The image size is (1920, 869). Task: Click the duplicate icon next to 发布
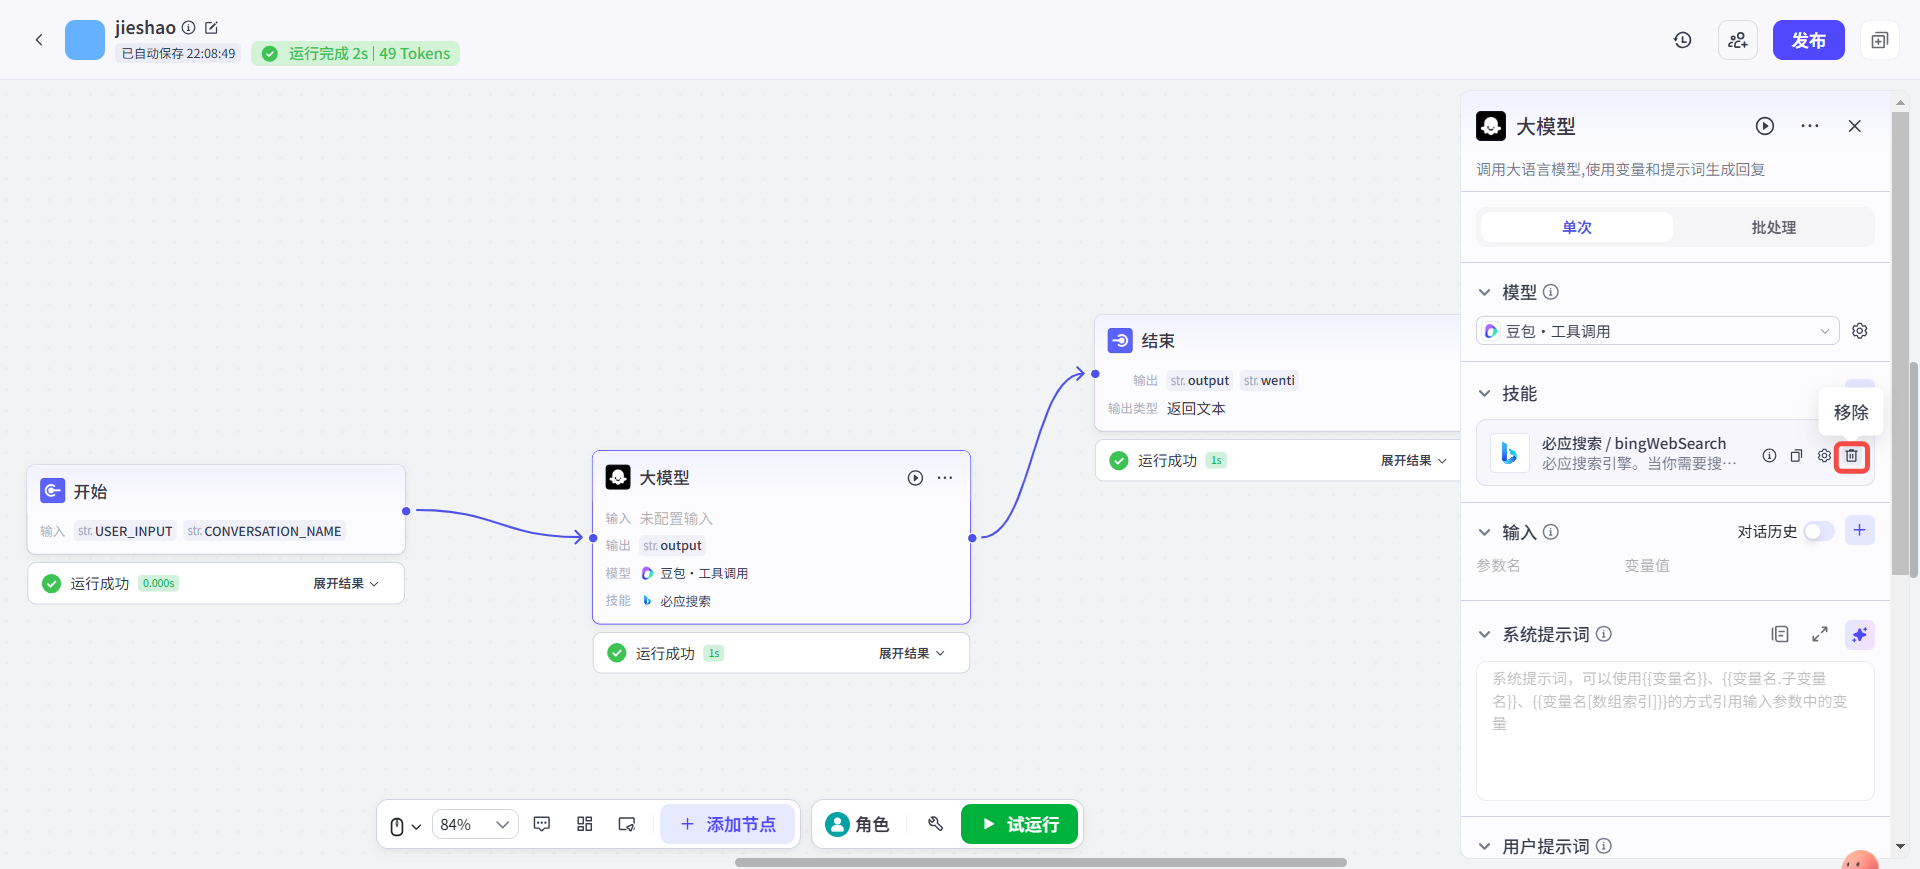point(1880,40)
